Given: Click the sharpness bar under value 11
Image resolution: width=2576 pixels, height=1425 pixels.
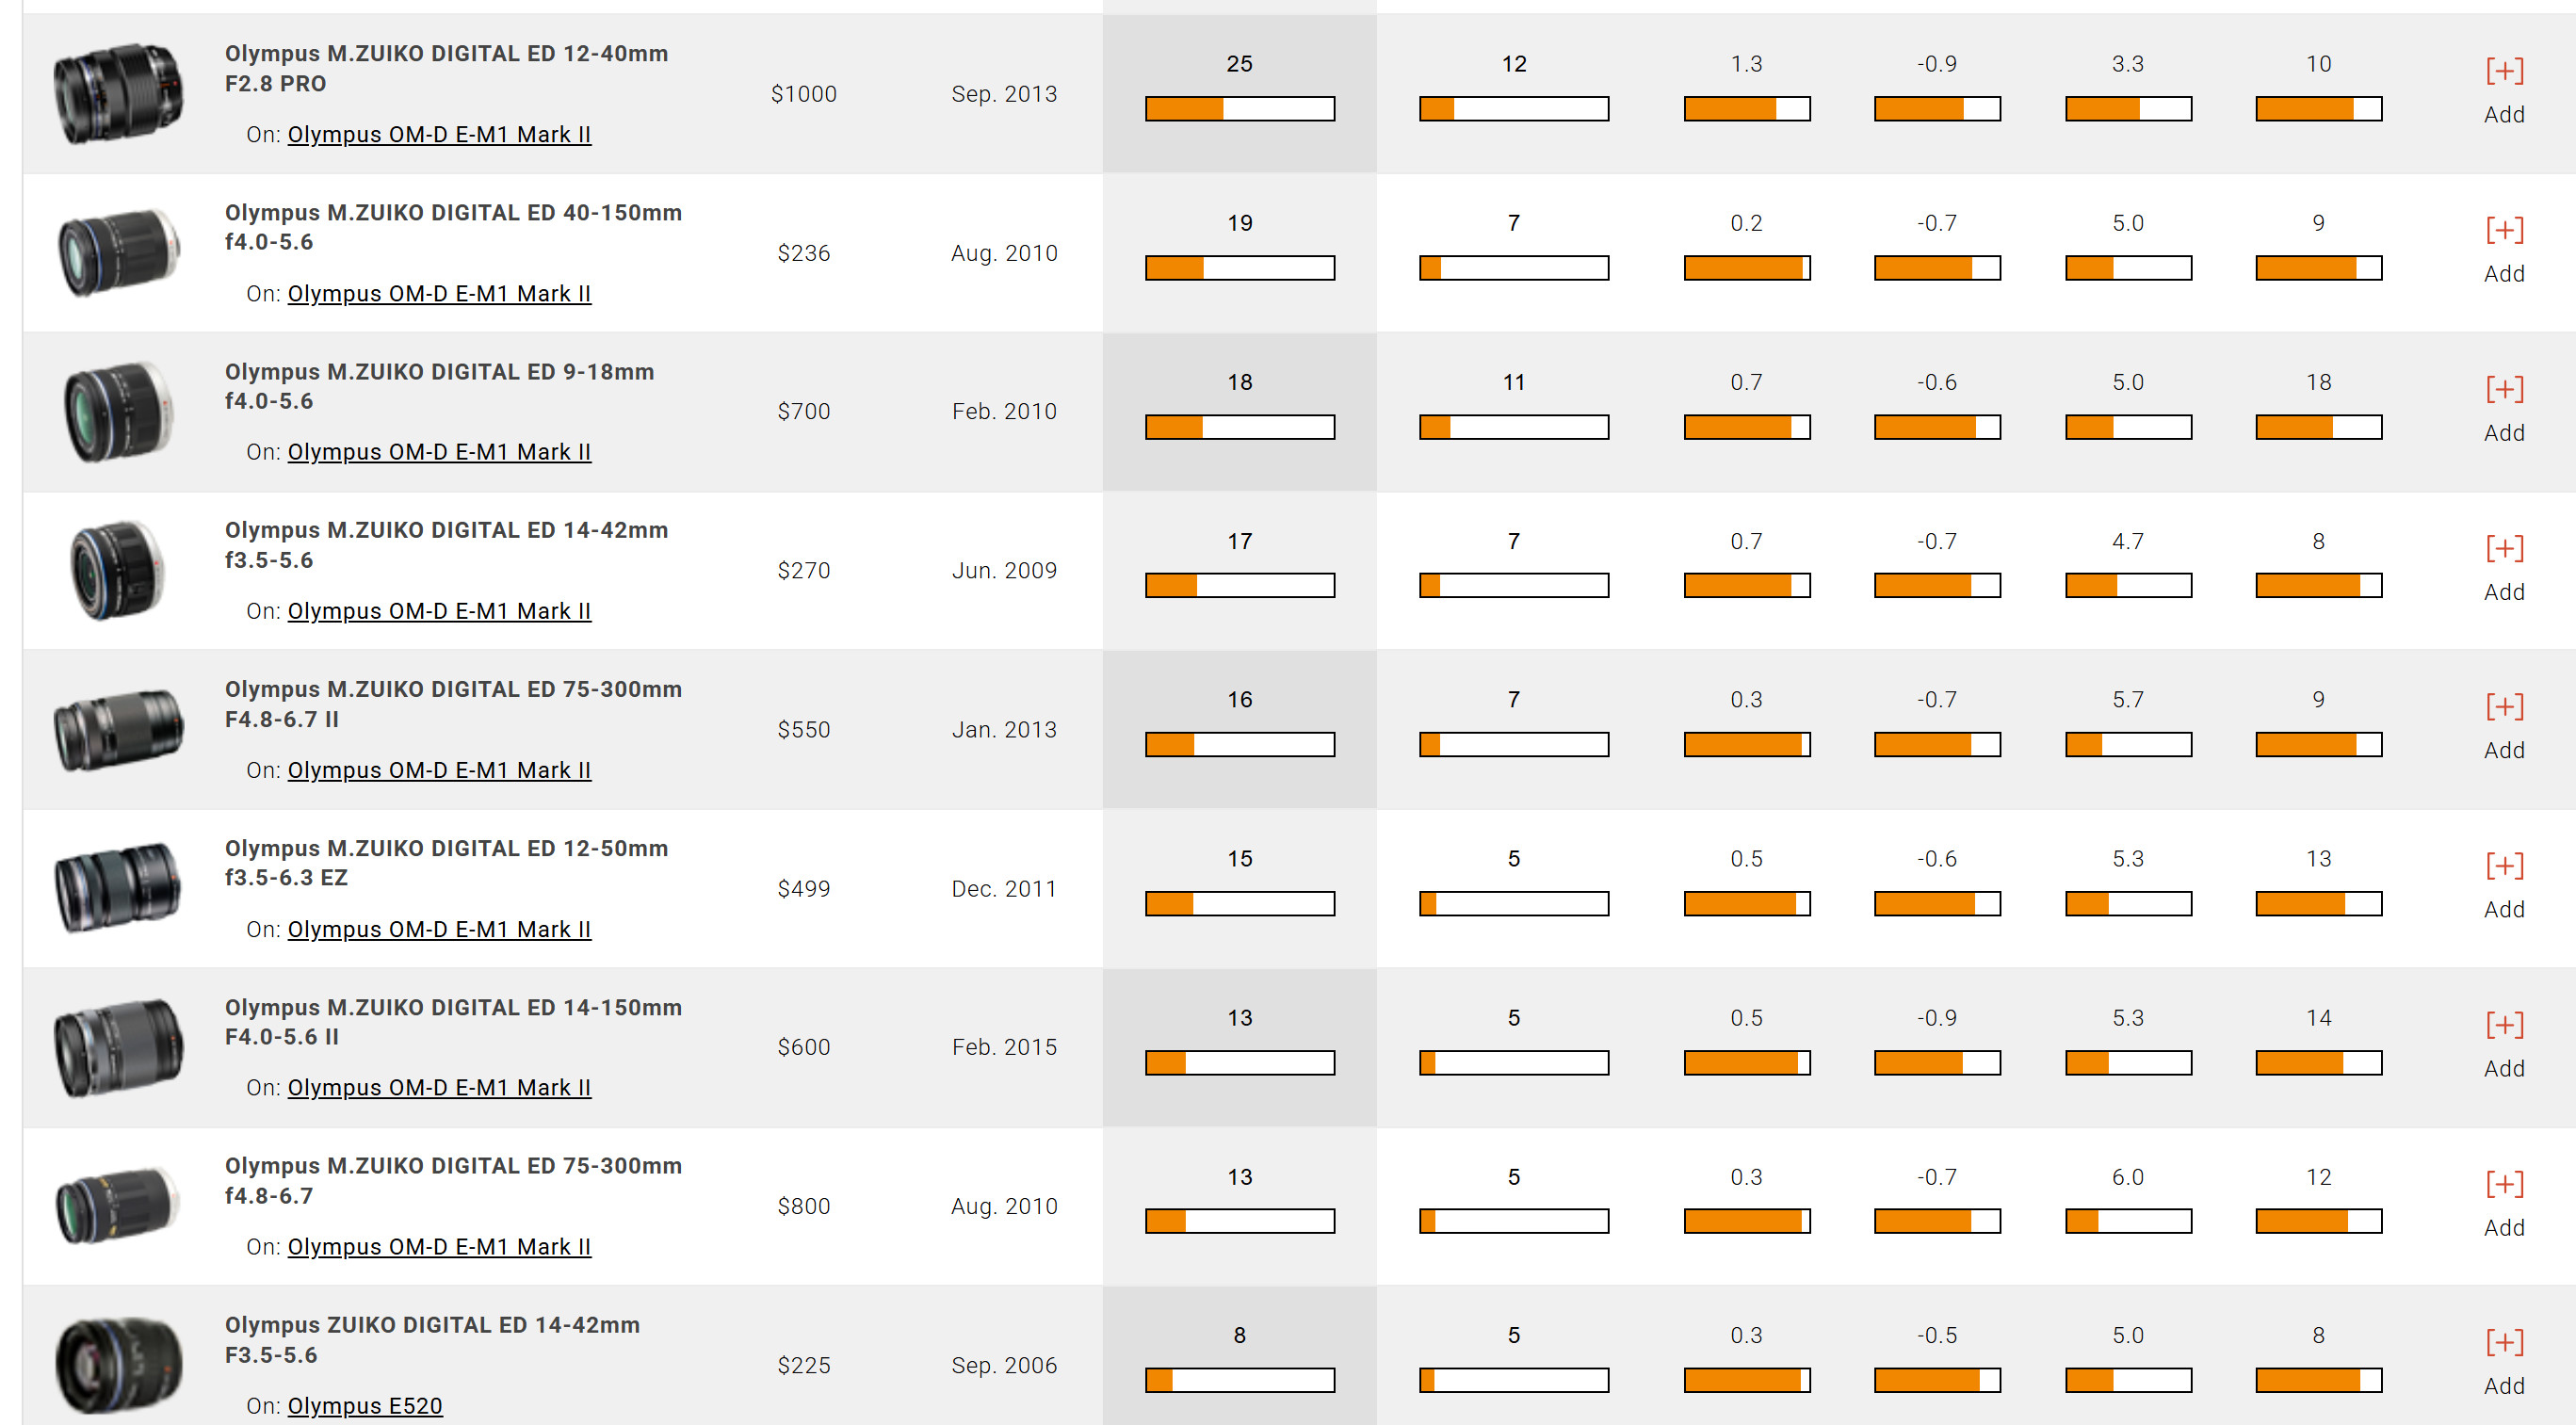Looking at the screenshot, I should pyautogui.click(x=1513, y=427).
